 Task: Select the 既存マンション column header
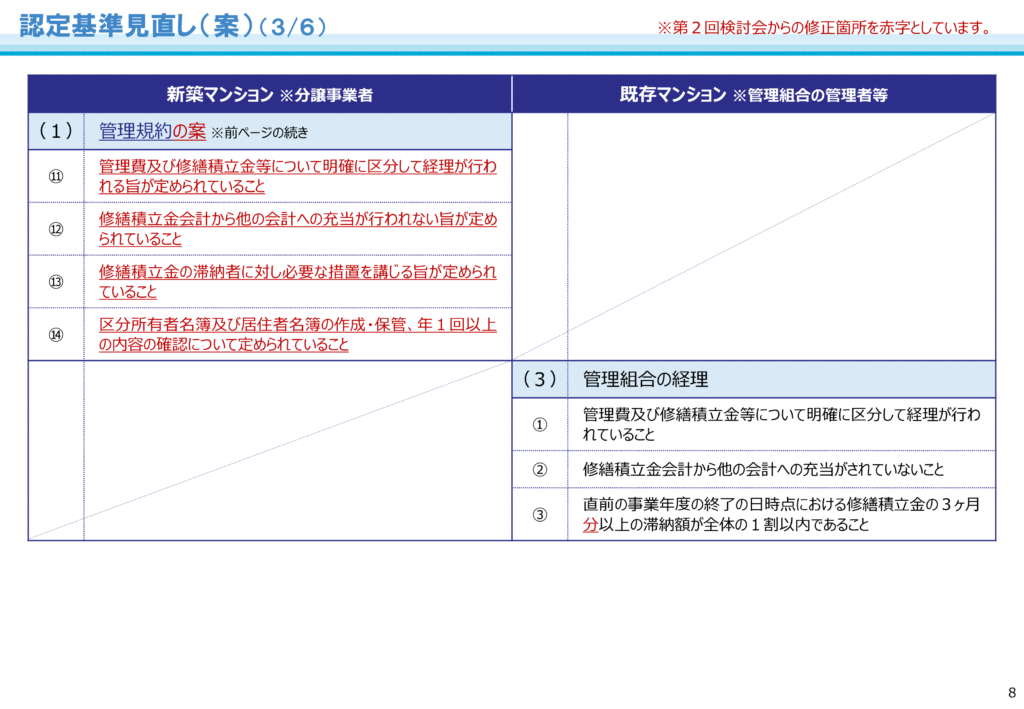pyautogui.click(x=753, y=95)
